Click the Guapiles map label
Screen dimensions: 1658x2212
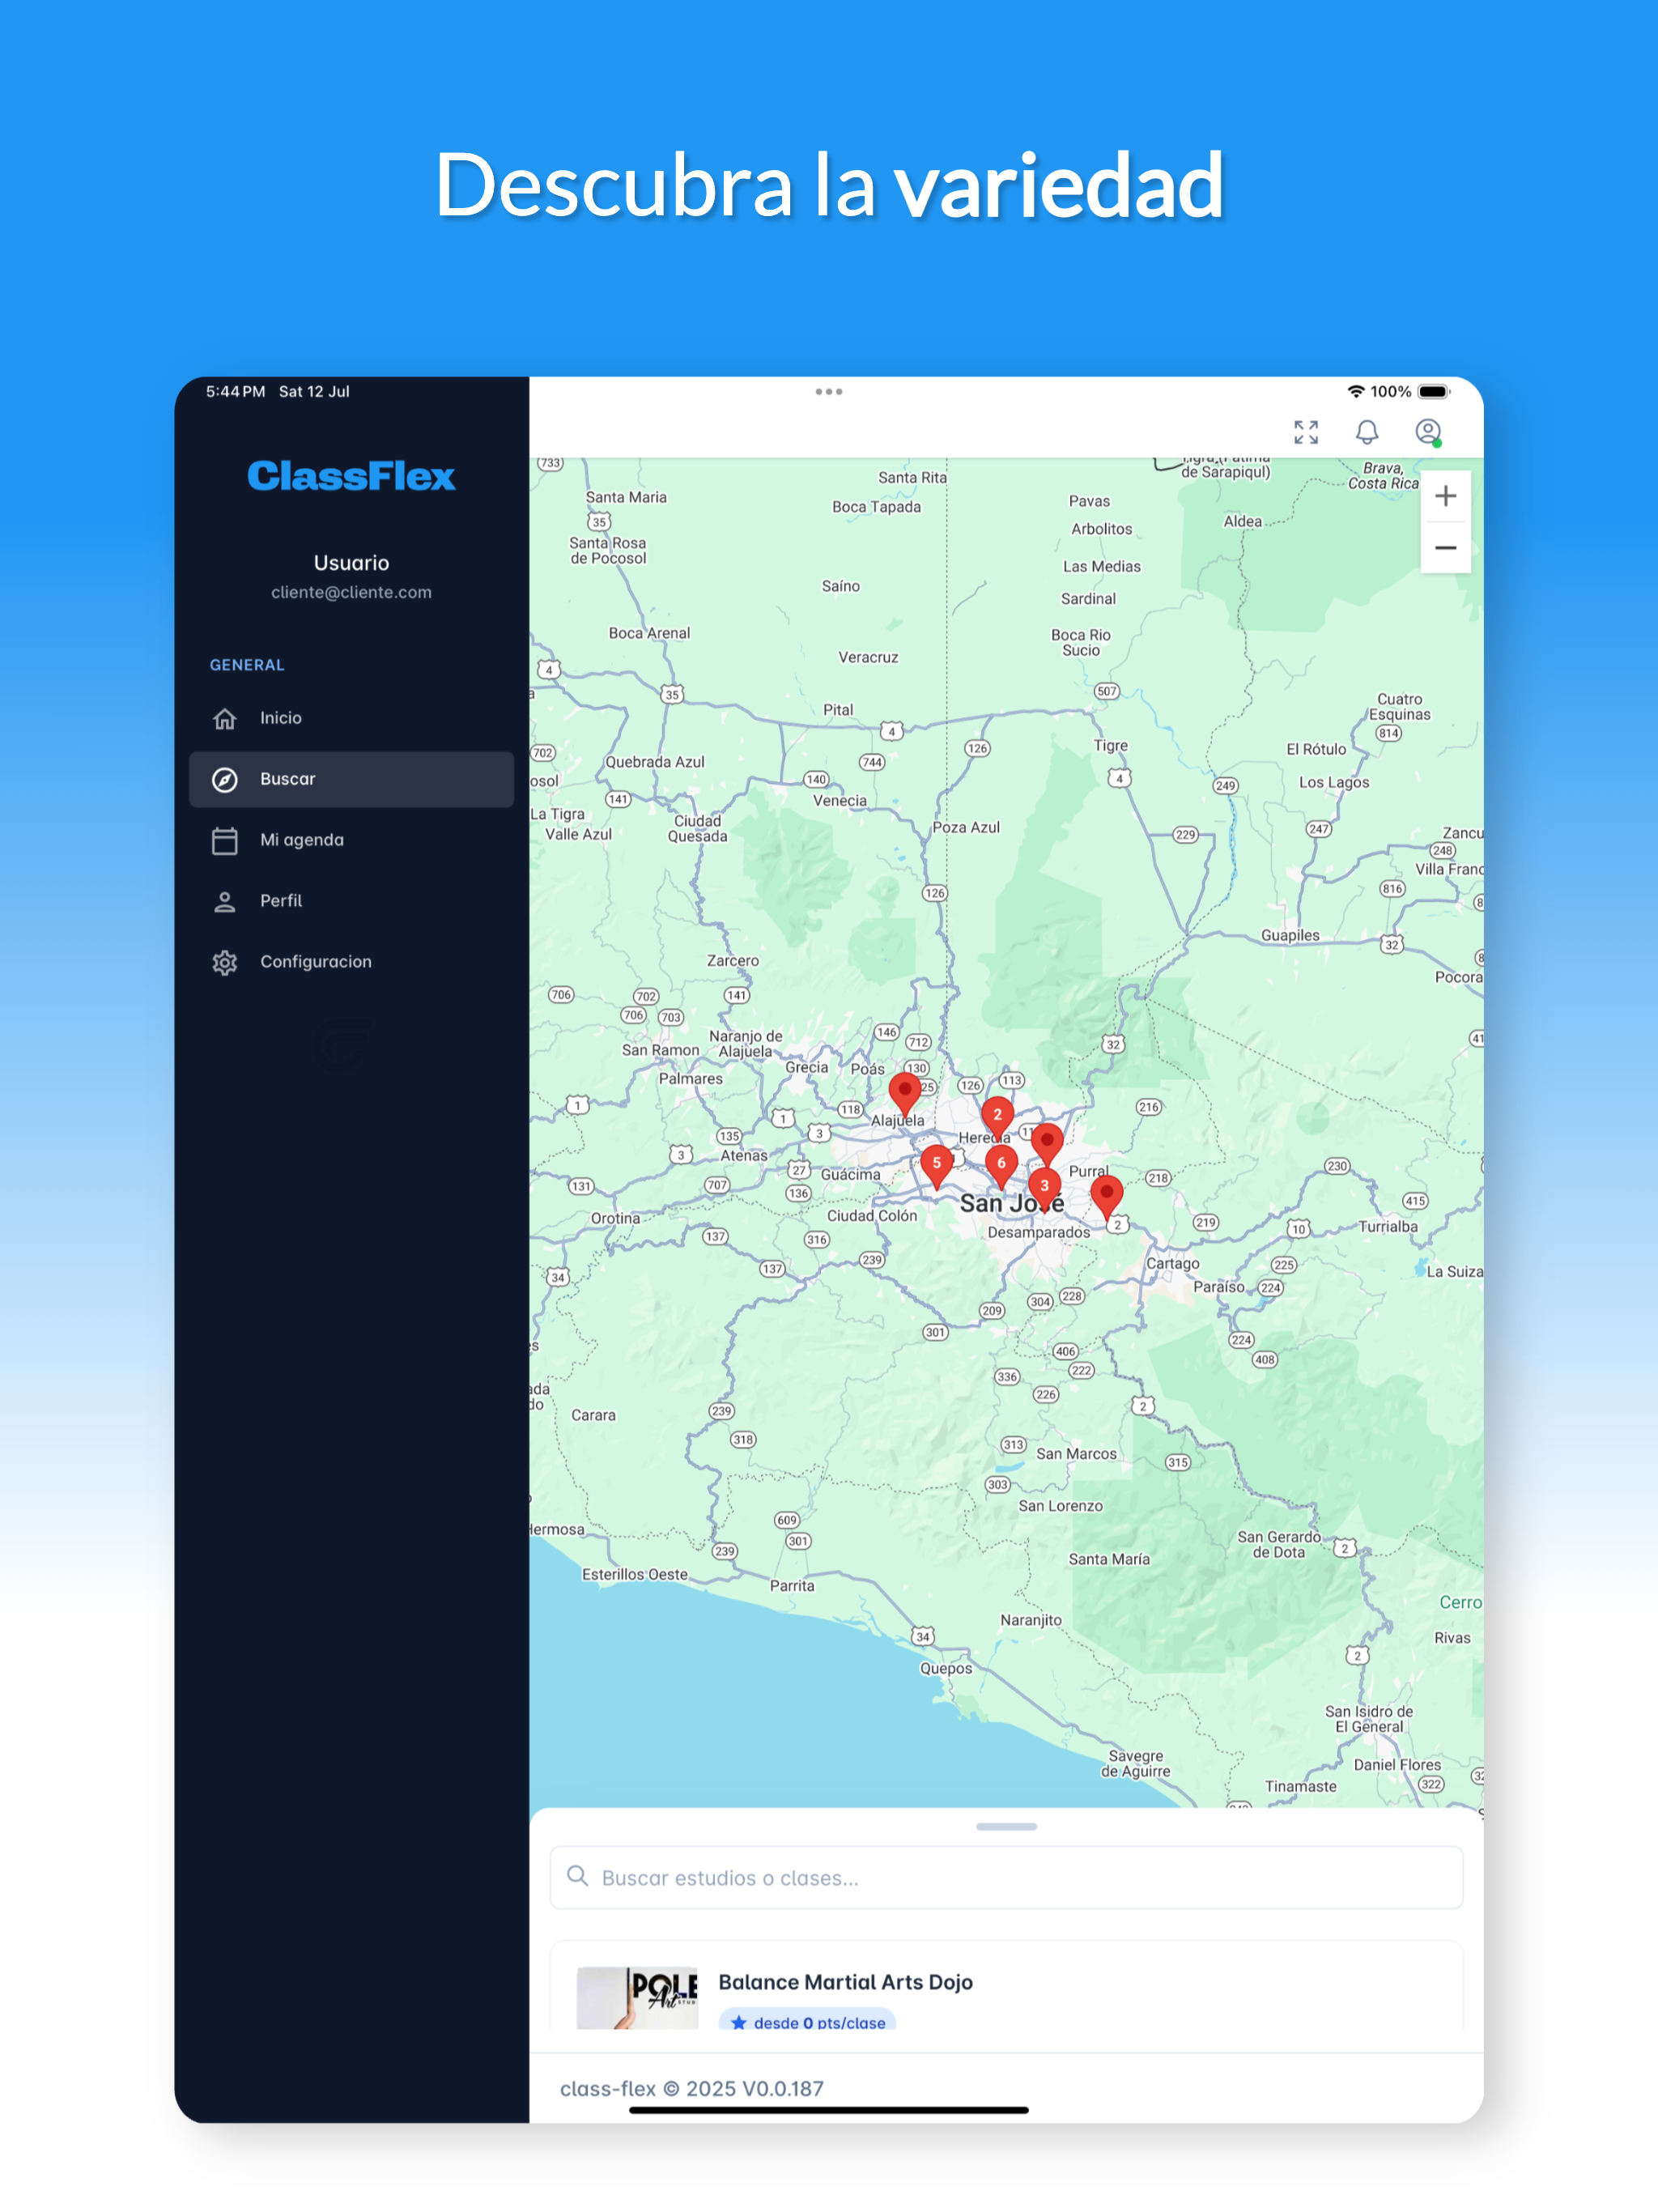pos(1289,935)
